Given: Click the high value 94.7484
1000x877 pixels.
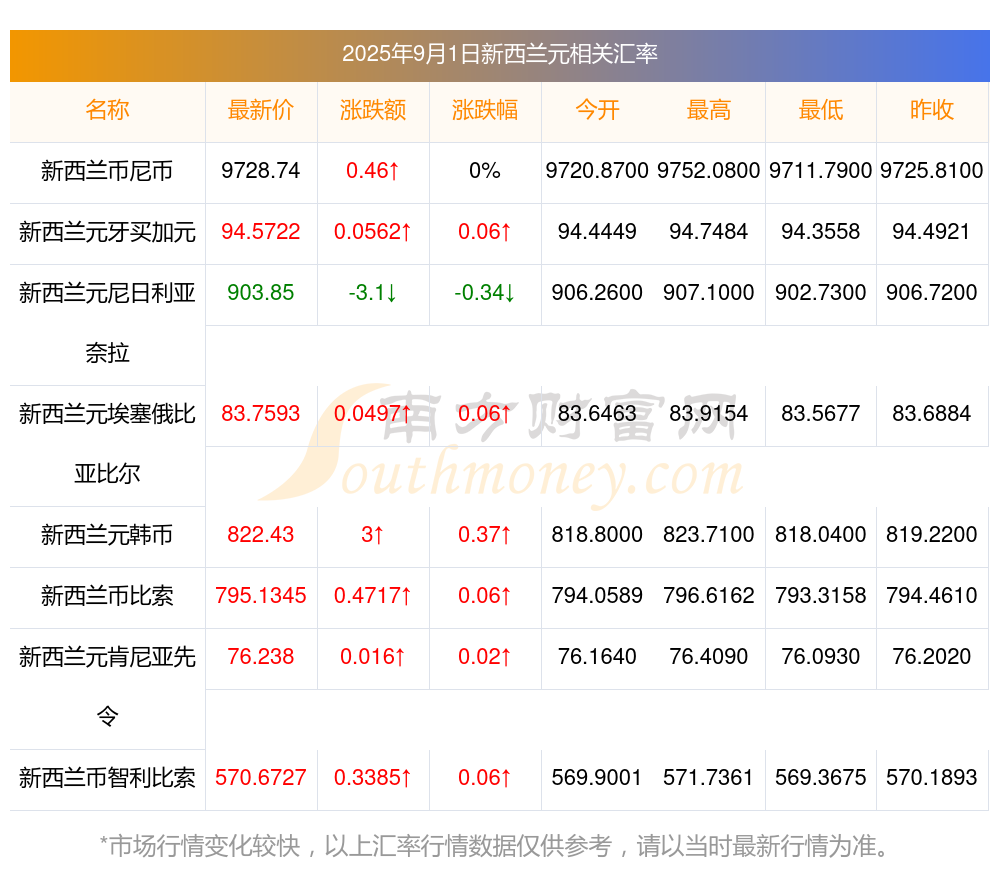Looking at the screenshot, I should coord(709,232).
